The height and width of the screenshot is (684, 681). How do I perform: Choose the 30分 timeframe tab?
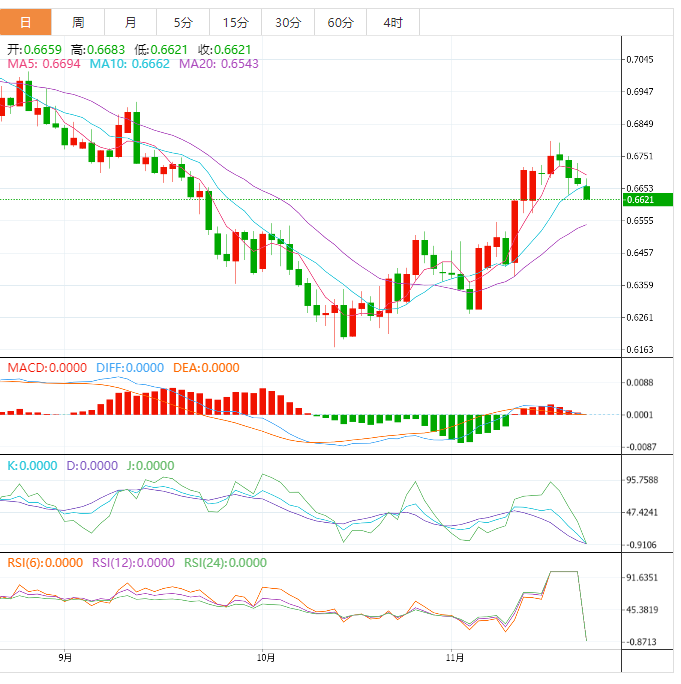tap(287, 22)
